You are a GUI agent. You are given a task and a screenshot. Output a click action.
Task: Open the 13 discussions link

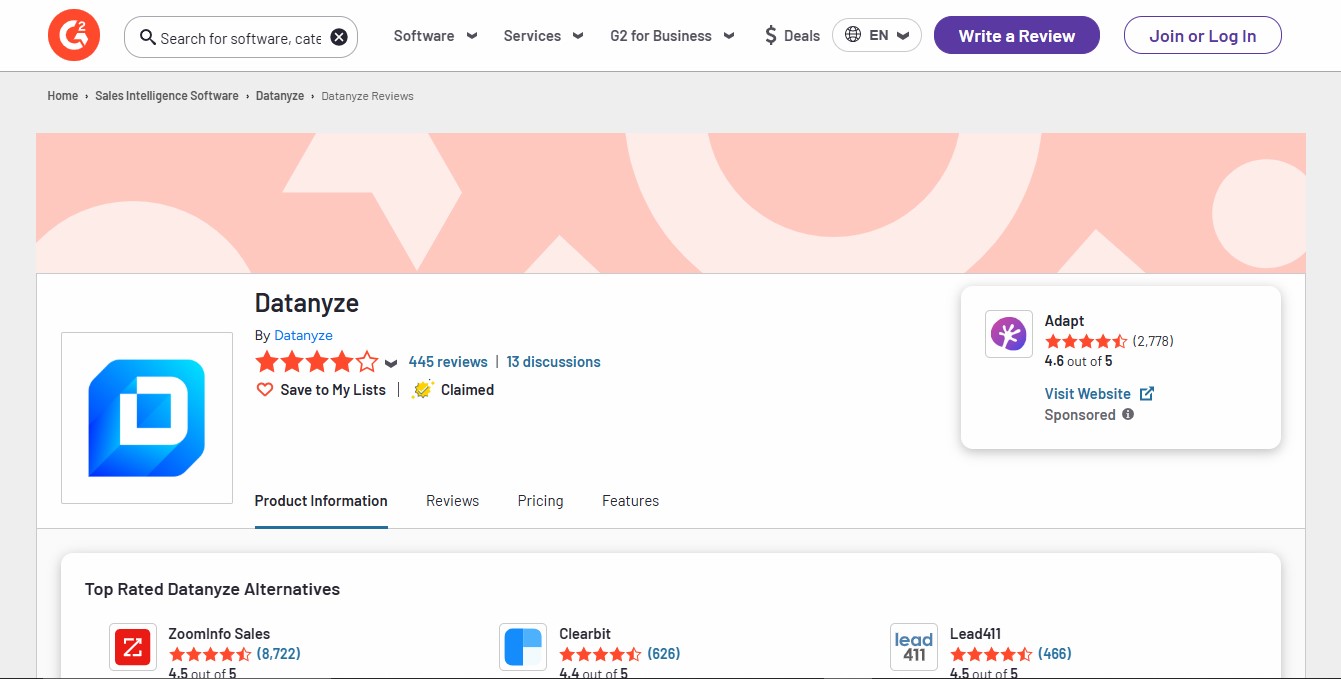pyautogui.click(x=554, y=362)
